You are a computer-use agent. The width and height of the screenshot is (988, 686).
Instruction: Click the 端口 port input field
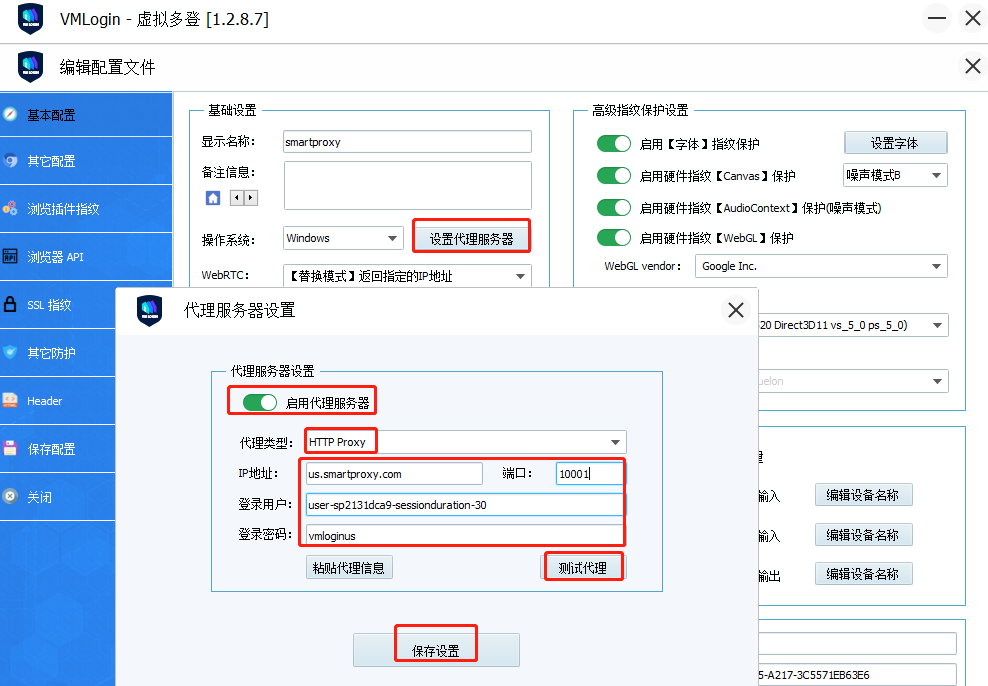[x=588, y=474]
